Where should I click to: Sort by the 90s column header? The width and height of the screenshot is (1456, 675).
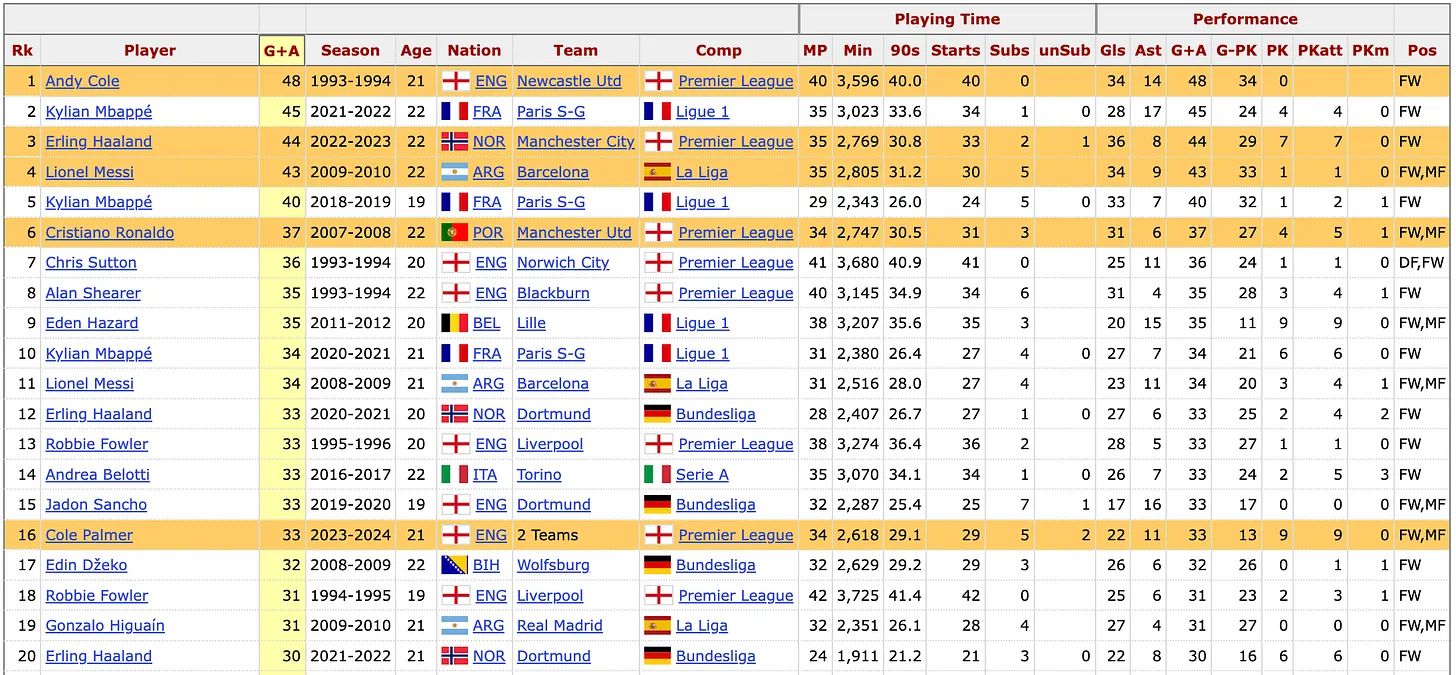click(905, 50)
